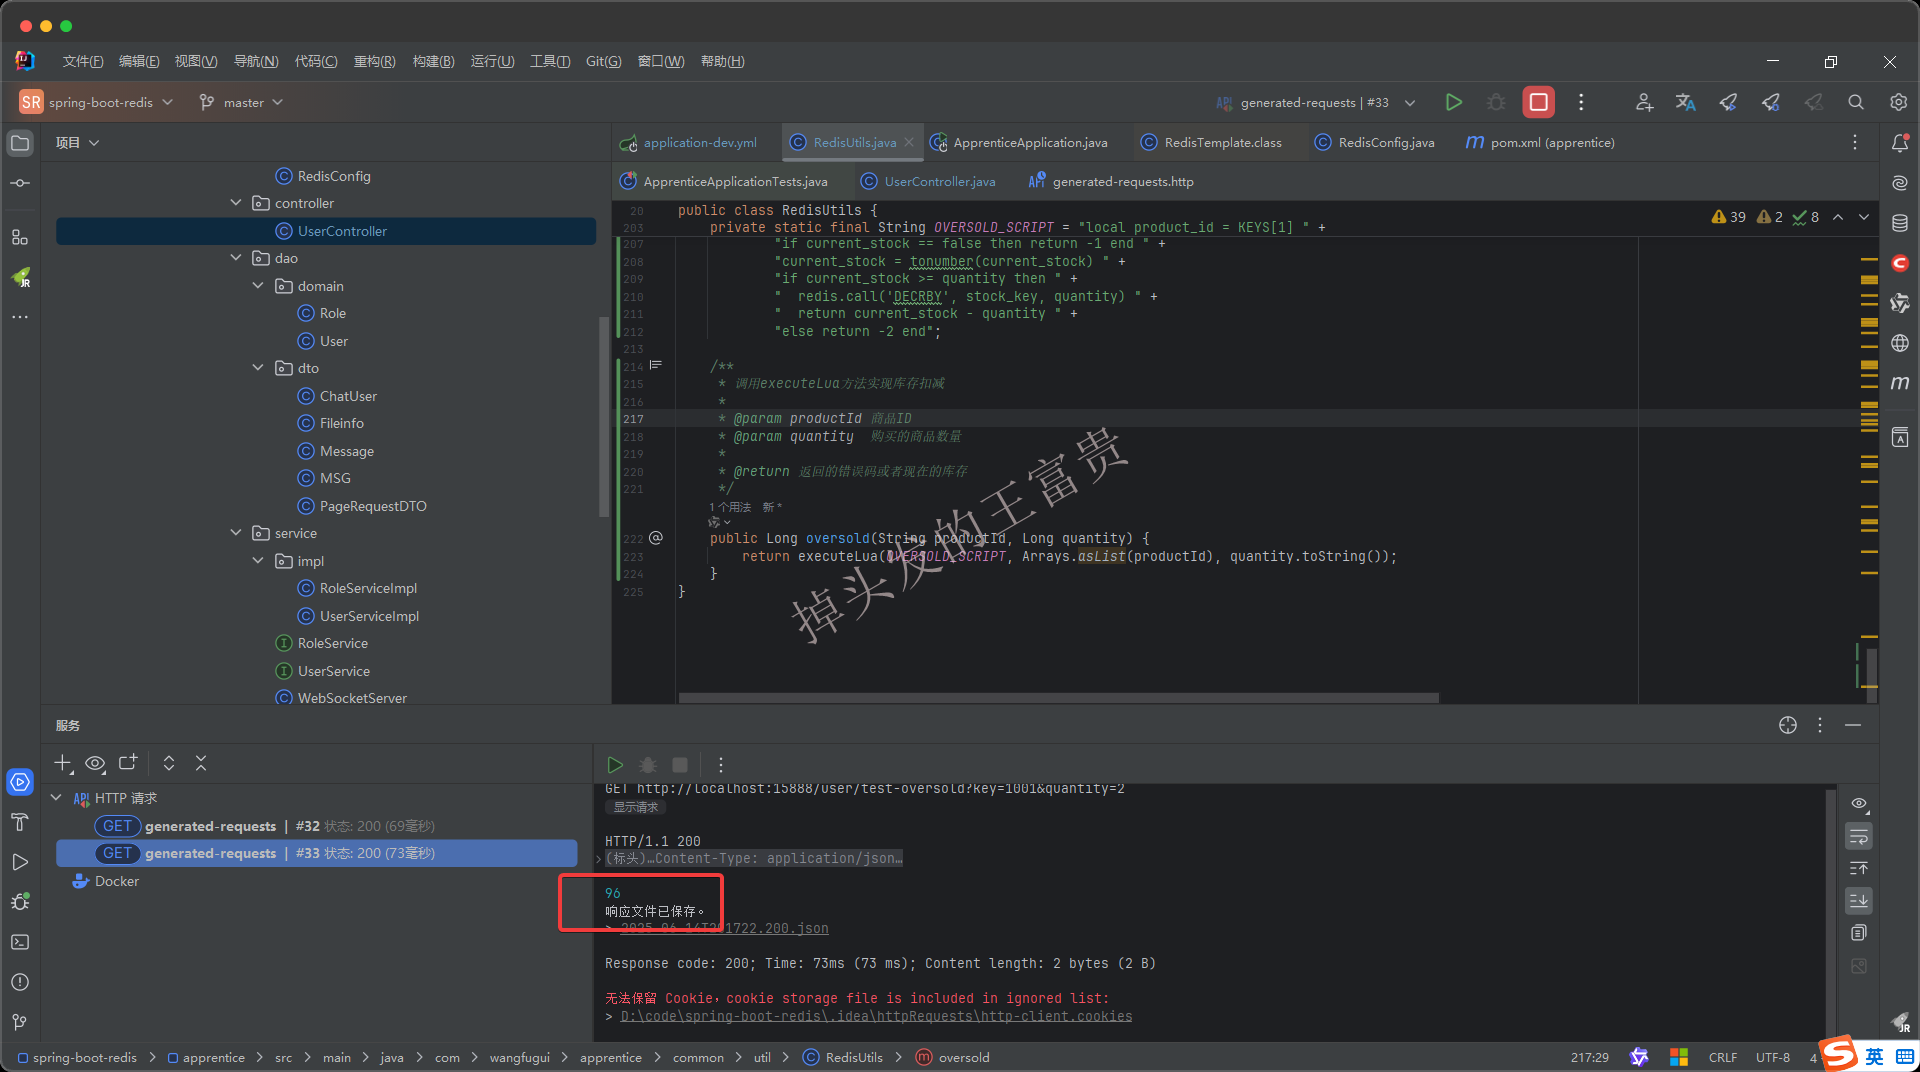Collapse the HTTP requests node
Screen dimensions: 1920x1072
[x=56, y=798]
